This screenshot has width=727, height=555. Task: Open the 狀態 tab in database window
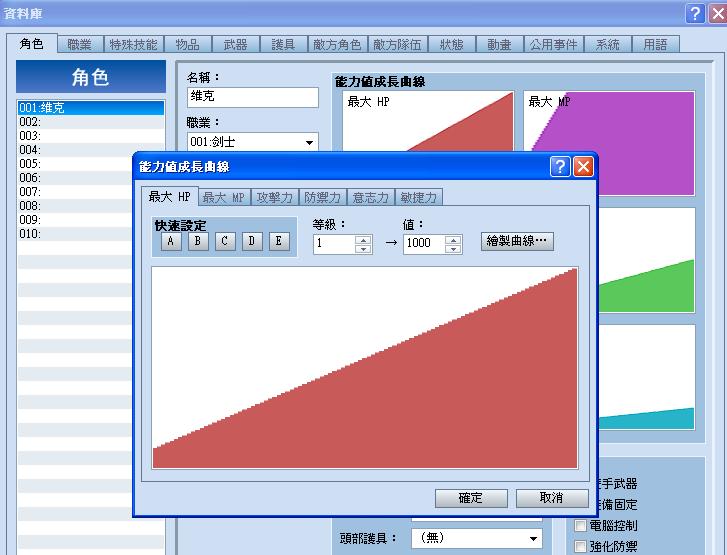click(452, 45)
